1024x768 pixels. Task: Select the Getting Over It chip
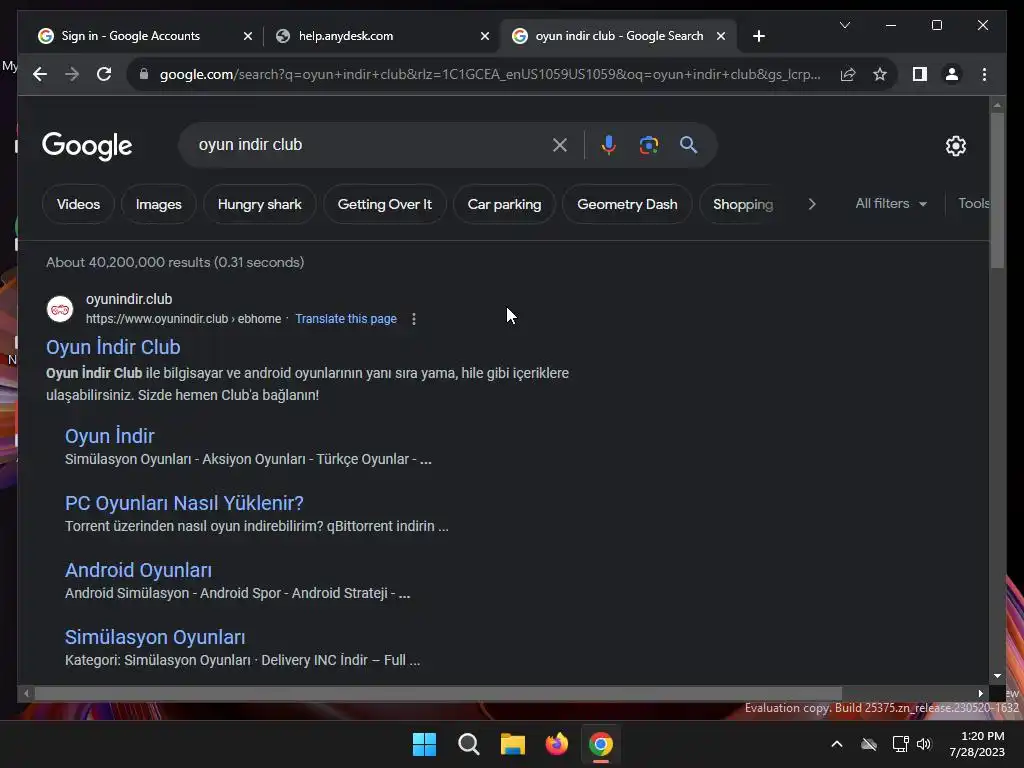[x=385, y=204]
